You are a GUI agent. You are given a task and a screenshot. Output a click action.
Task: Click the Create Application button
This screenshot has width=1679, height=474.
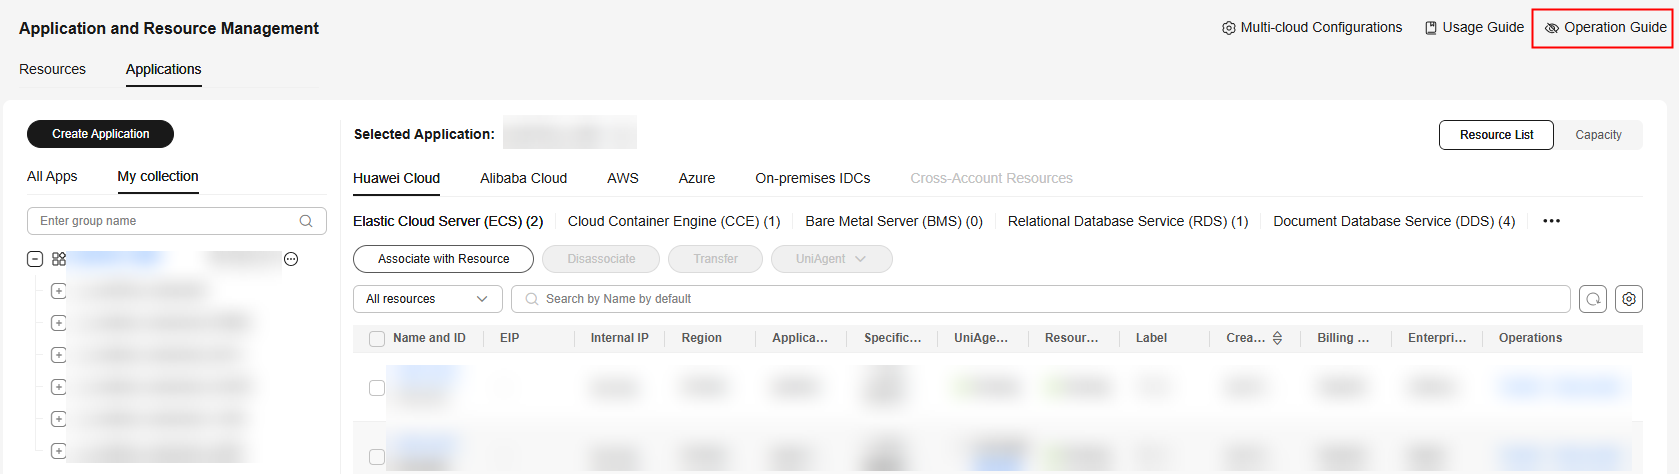[100, 134]
